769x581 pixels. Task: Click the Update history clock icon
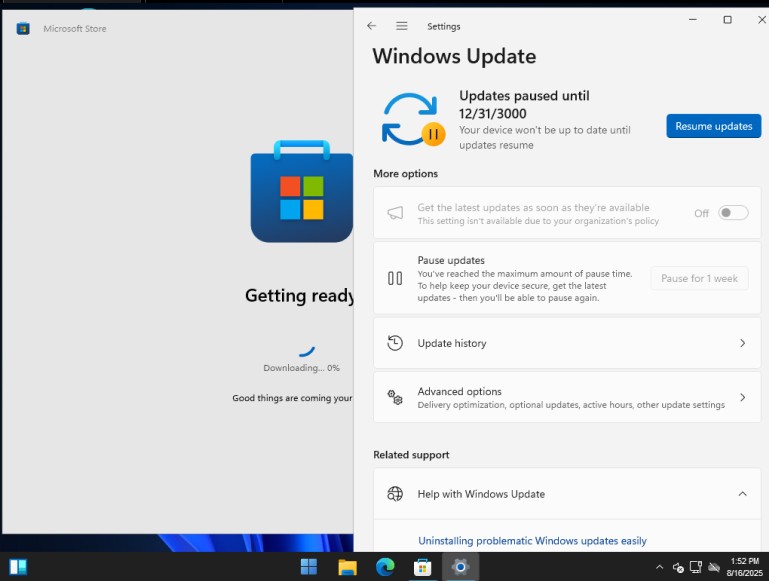pyautogui.click(x=395, y=343)
